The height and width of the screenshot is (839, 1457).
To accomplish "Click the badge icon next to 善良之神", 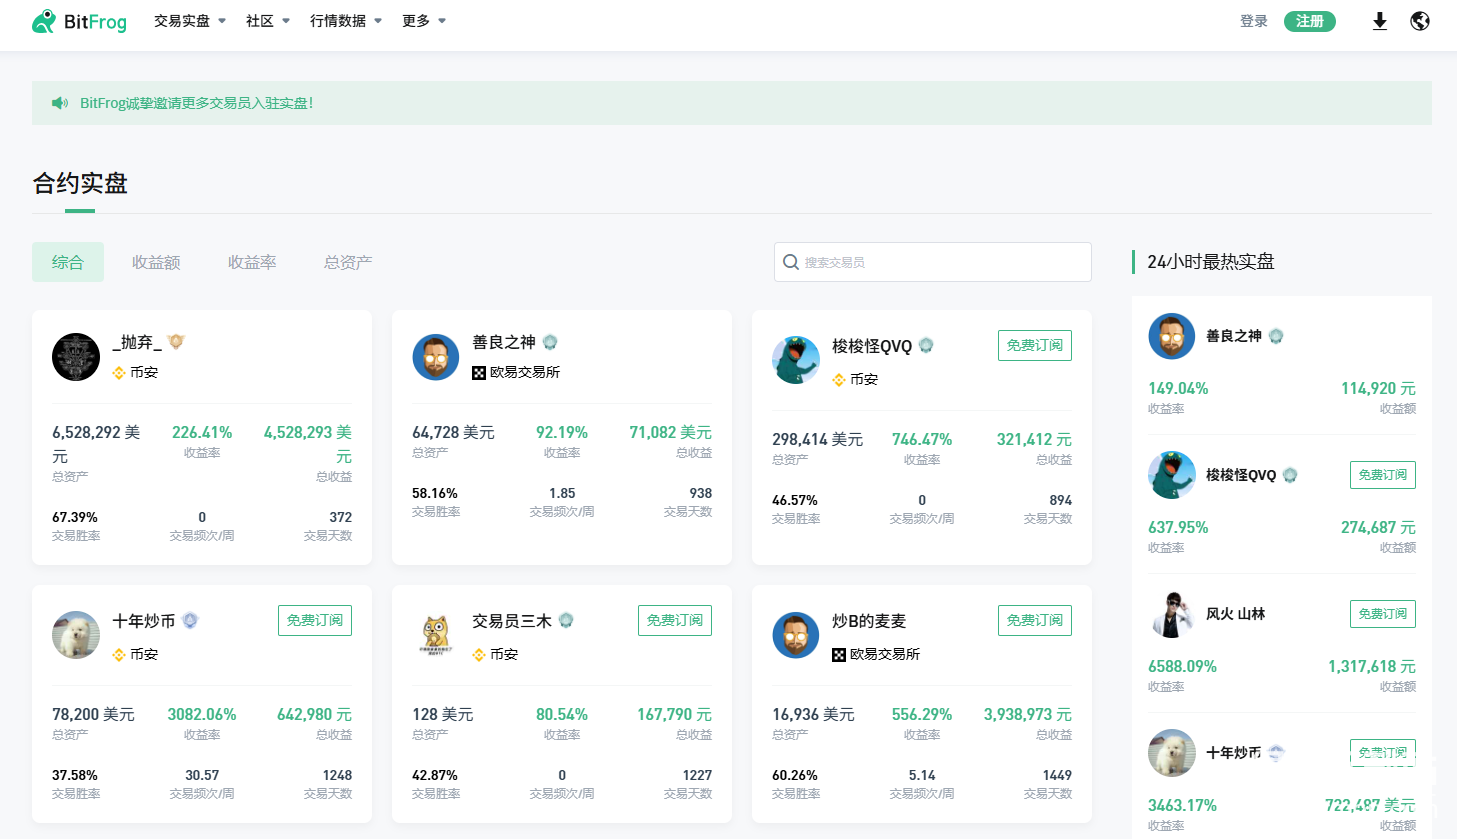I will point(551,341).
